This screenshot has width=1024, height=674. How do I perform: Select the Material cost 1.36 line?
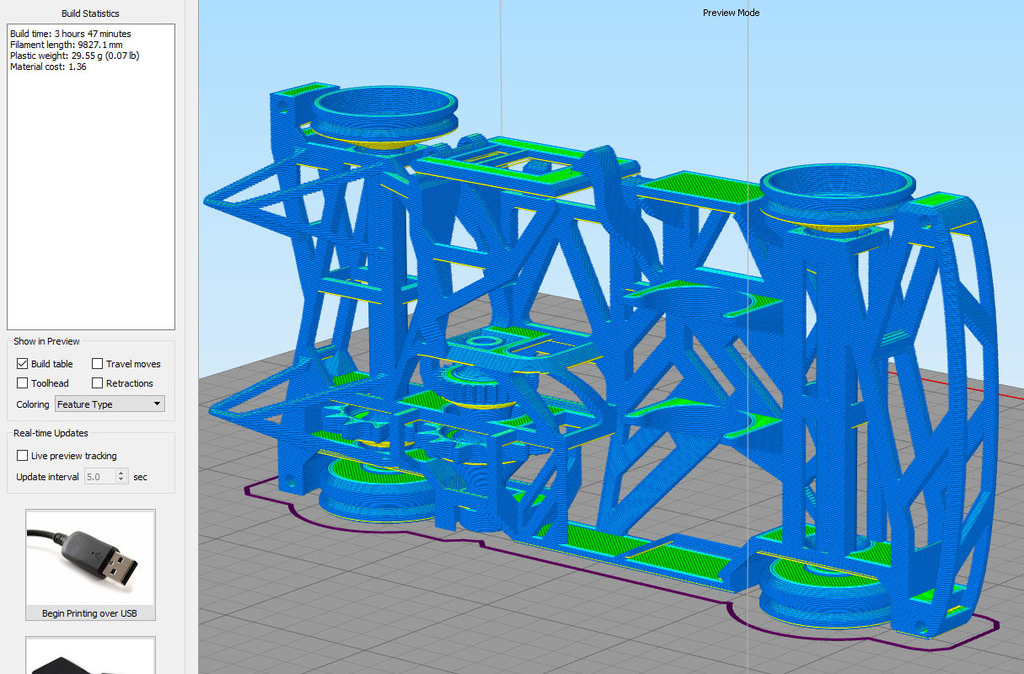pyautogui.click(x=48, y=67)
